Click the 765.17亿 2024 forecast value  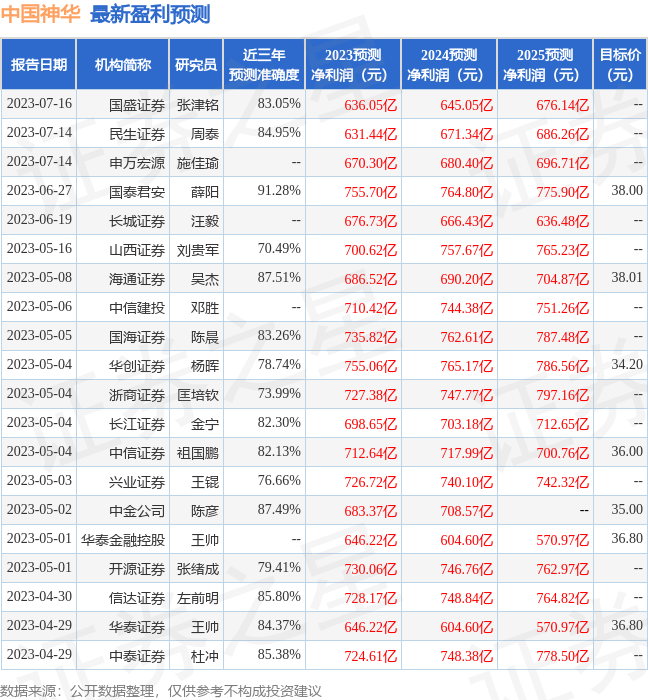click(x=467, y=366)
